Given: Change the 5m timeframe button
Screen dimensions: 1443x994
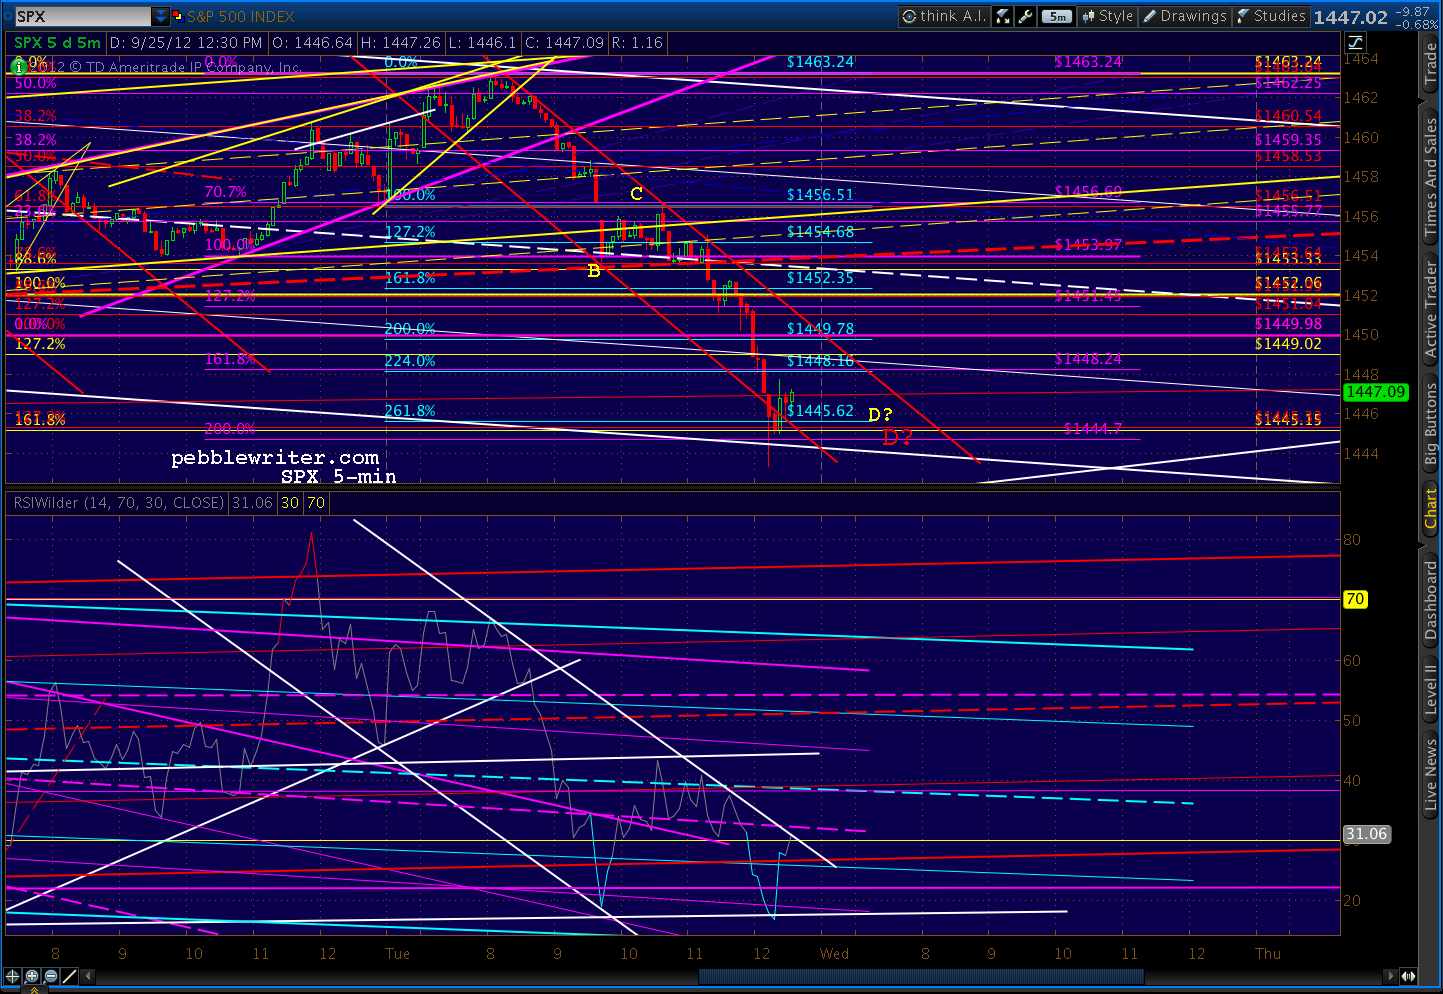Looking at the screenshot, I should pyautogui.click(x=1056, y=16).
